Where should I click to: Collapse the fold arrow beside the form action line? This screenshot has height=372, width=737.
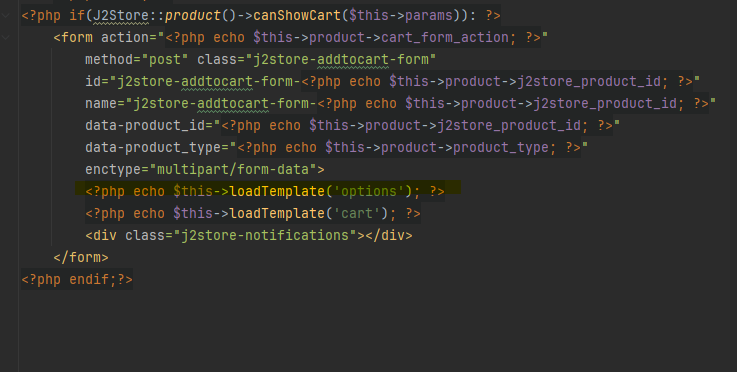coord(6,37)
